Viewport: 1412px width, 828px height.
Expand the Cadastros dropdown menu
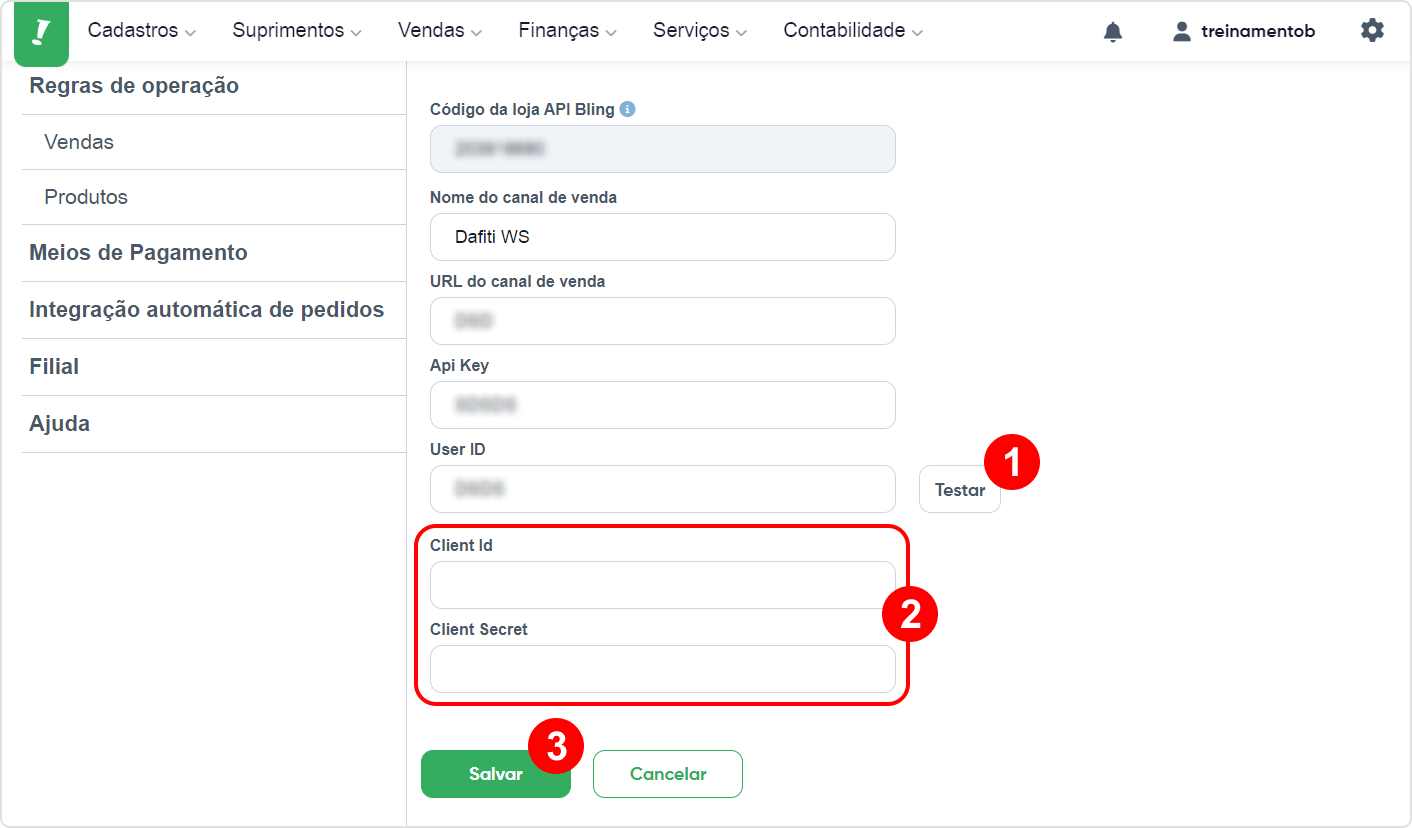tap(142, 31)
